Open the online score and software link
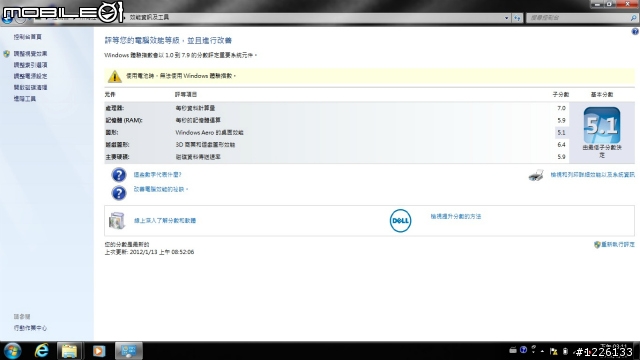The height and width of the screenshot is (360, 640). coord(165,221)
